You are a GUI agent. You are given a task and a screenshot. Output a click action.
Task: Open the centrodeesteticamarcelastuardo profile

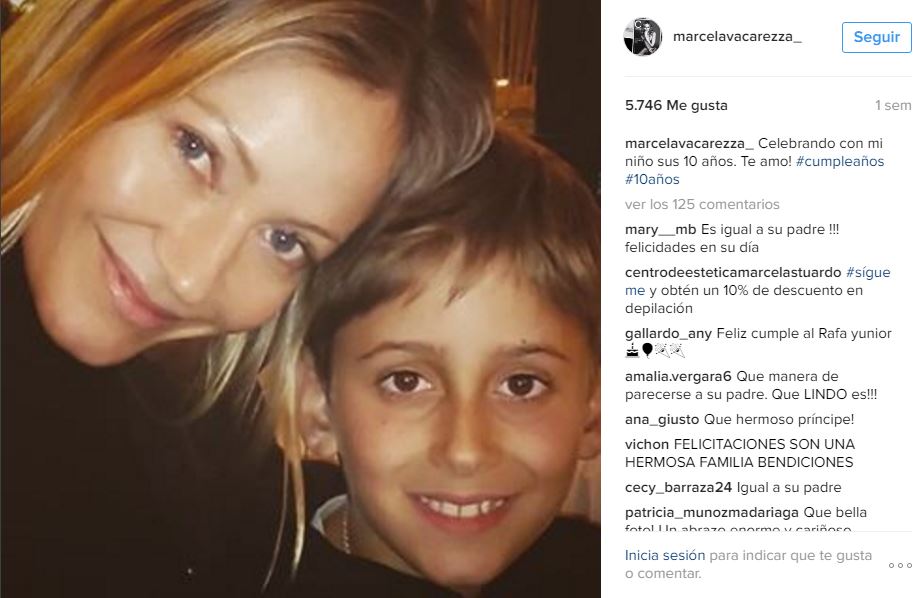tap(733, 272)
